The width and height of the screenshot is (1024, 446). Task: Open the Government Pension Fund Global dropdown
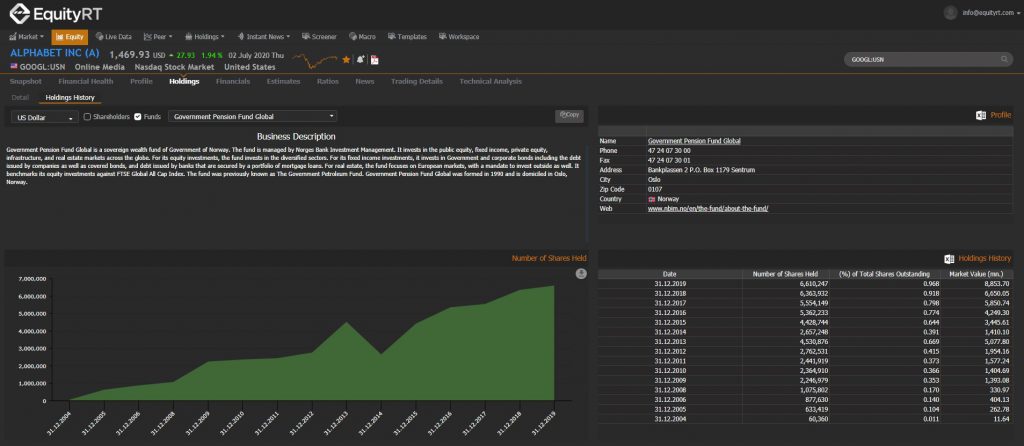pos(253,116)
